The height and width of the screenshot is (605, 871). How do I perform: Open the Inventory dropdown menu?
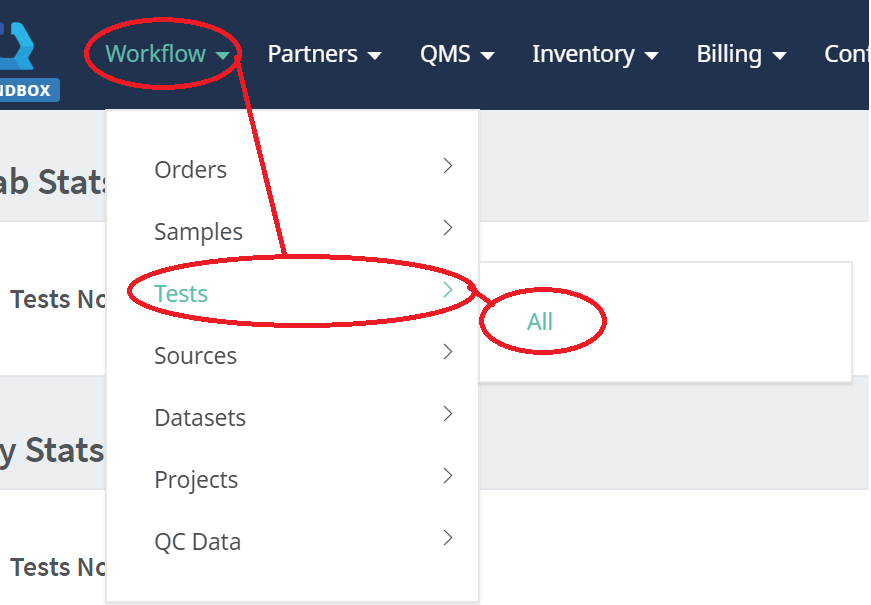click(x=595, y=54)
